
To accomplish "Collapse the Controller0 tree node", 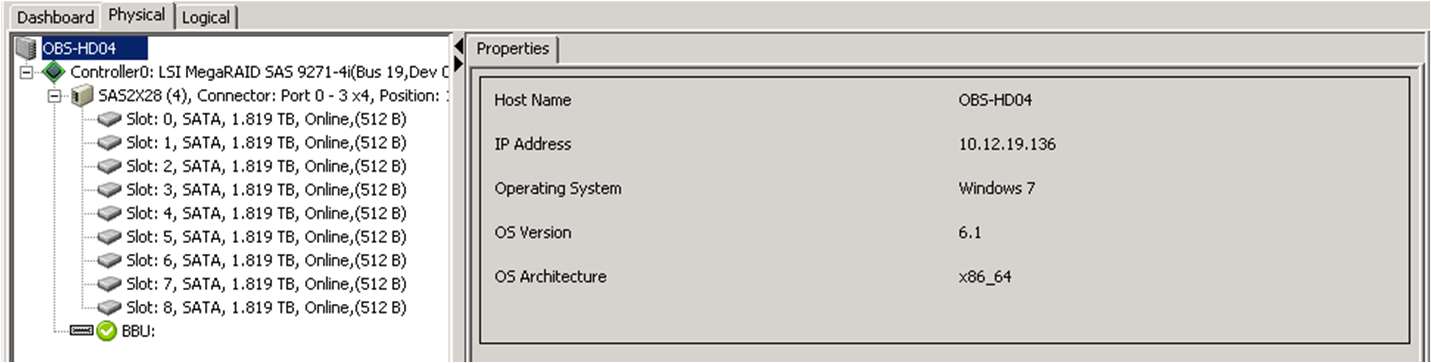I will [x=27, y=73].
